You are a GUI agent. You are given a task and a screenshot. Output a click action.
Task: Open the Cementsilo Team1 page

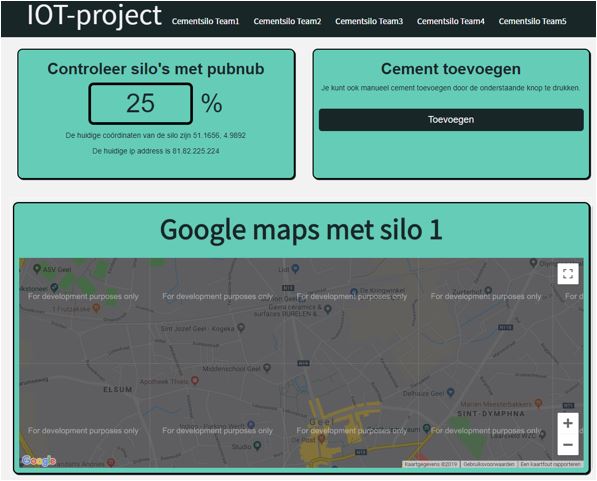(205, 21)
